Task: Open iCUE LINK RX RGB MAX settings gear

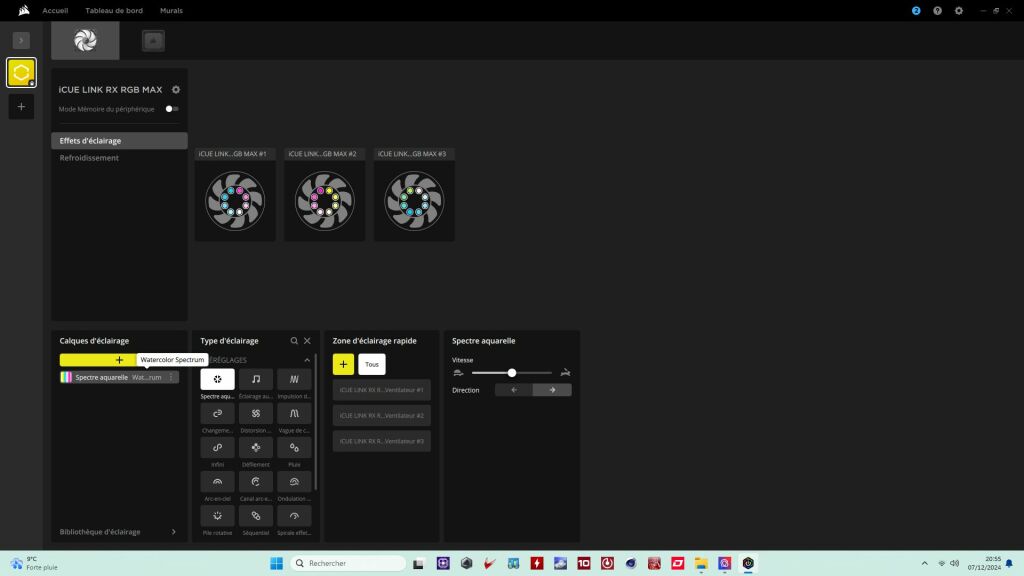Action: click(176, 90)
